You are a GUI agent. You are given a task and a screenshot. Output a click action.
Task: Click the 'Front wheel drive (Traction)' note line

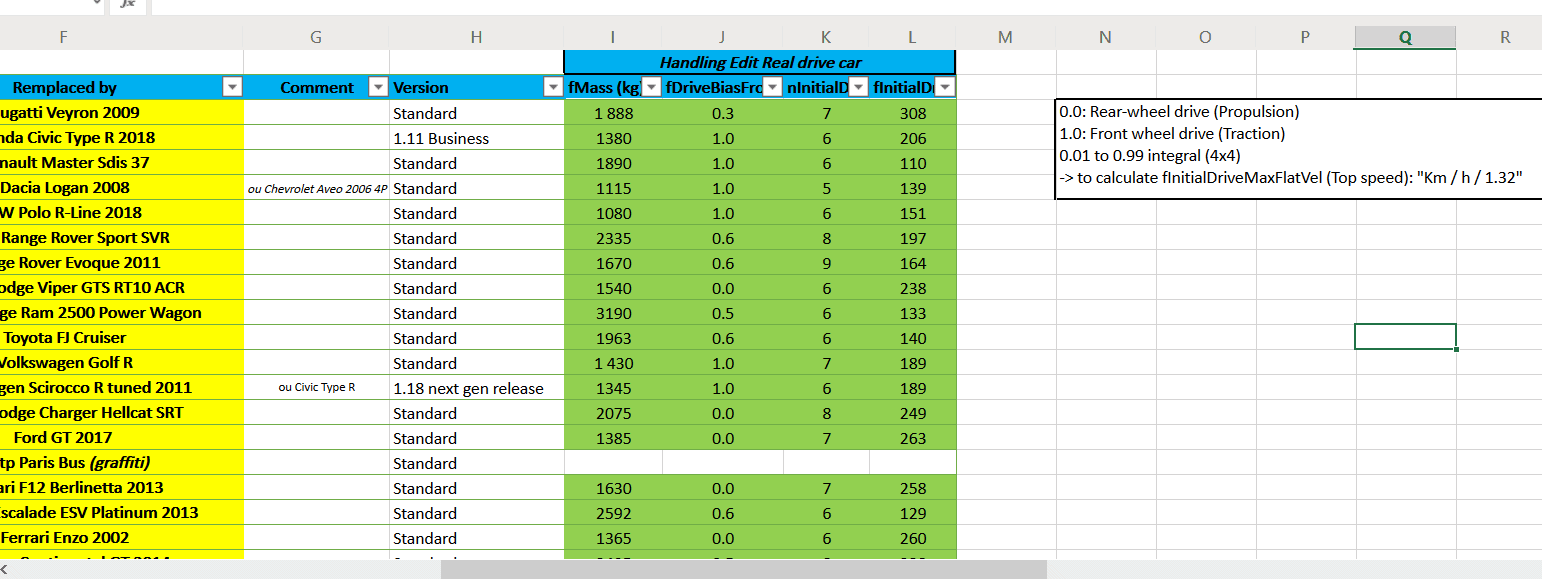(x=1172, y=133)
